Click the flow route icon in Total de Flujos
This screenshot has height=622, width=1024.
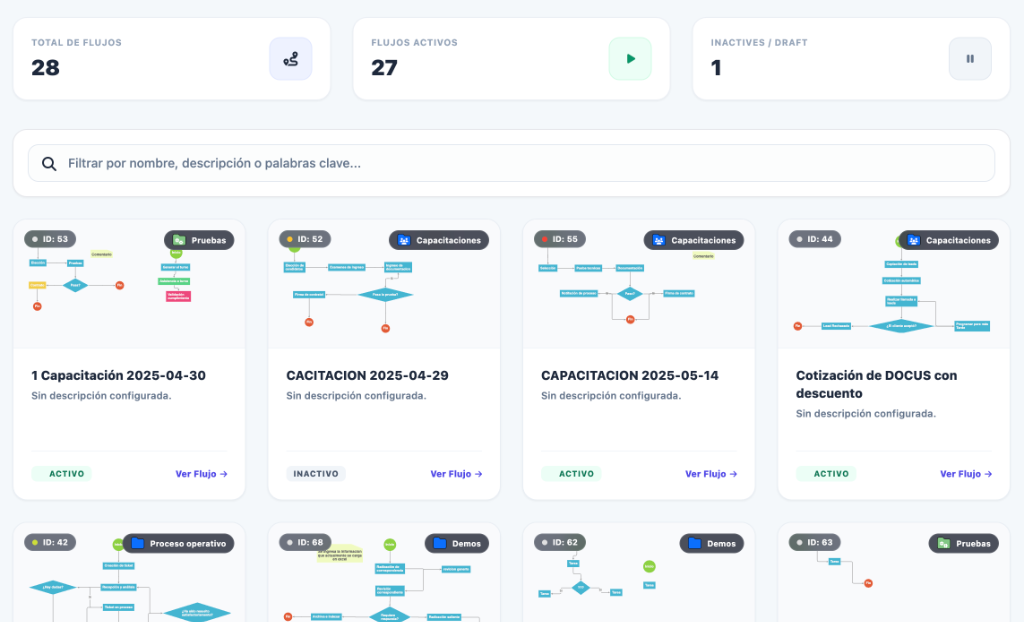click(x=291, y=59)
